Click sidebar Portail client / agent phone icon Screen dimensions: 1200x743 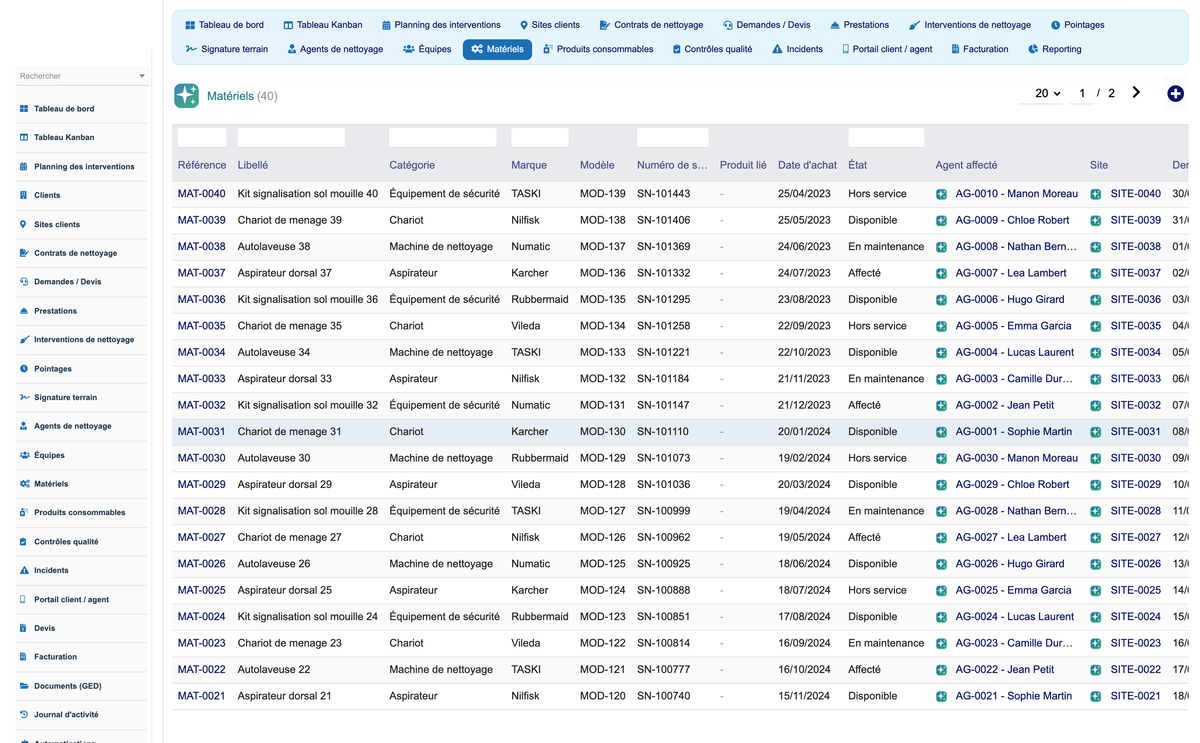24,600
